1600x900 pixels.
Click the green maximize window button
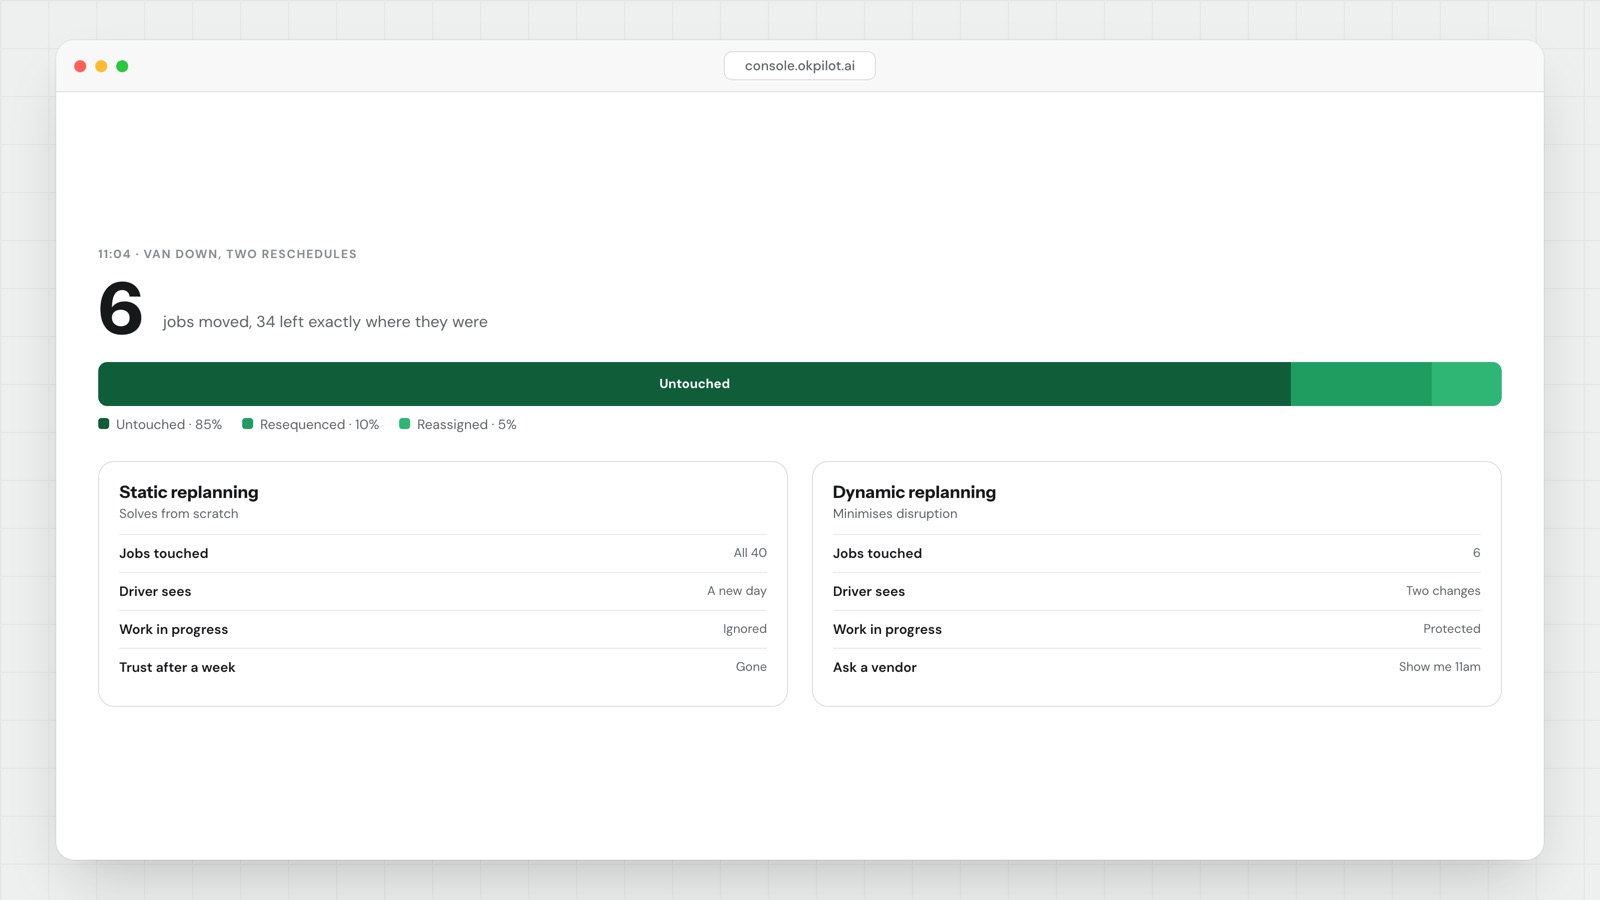point(122,66)
